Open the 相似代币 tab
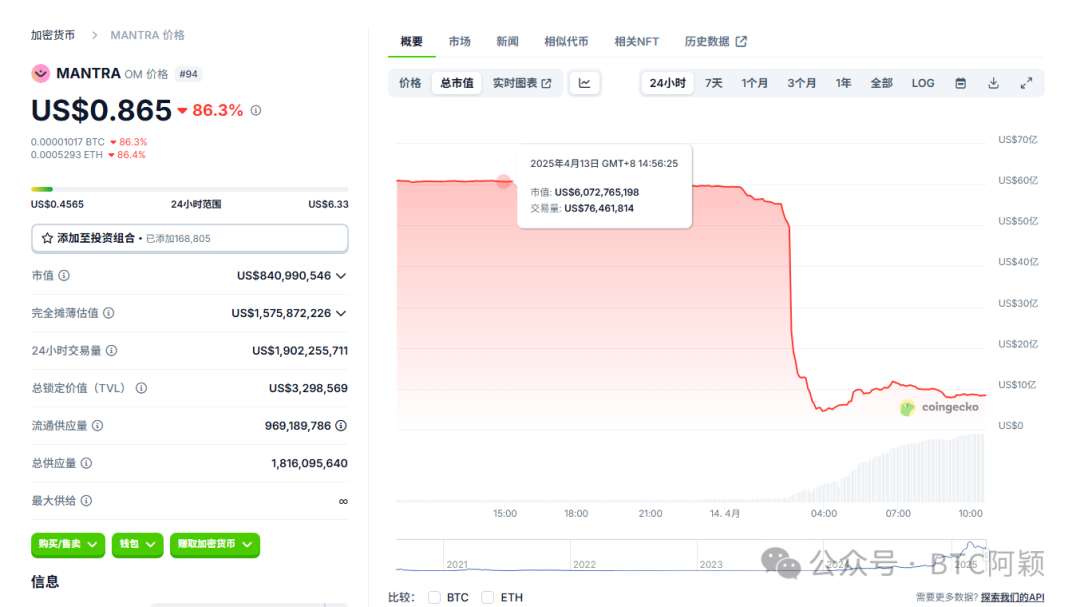The height and width of the screenshot is (607, 1080). (x=566, y=41)
